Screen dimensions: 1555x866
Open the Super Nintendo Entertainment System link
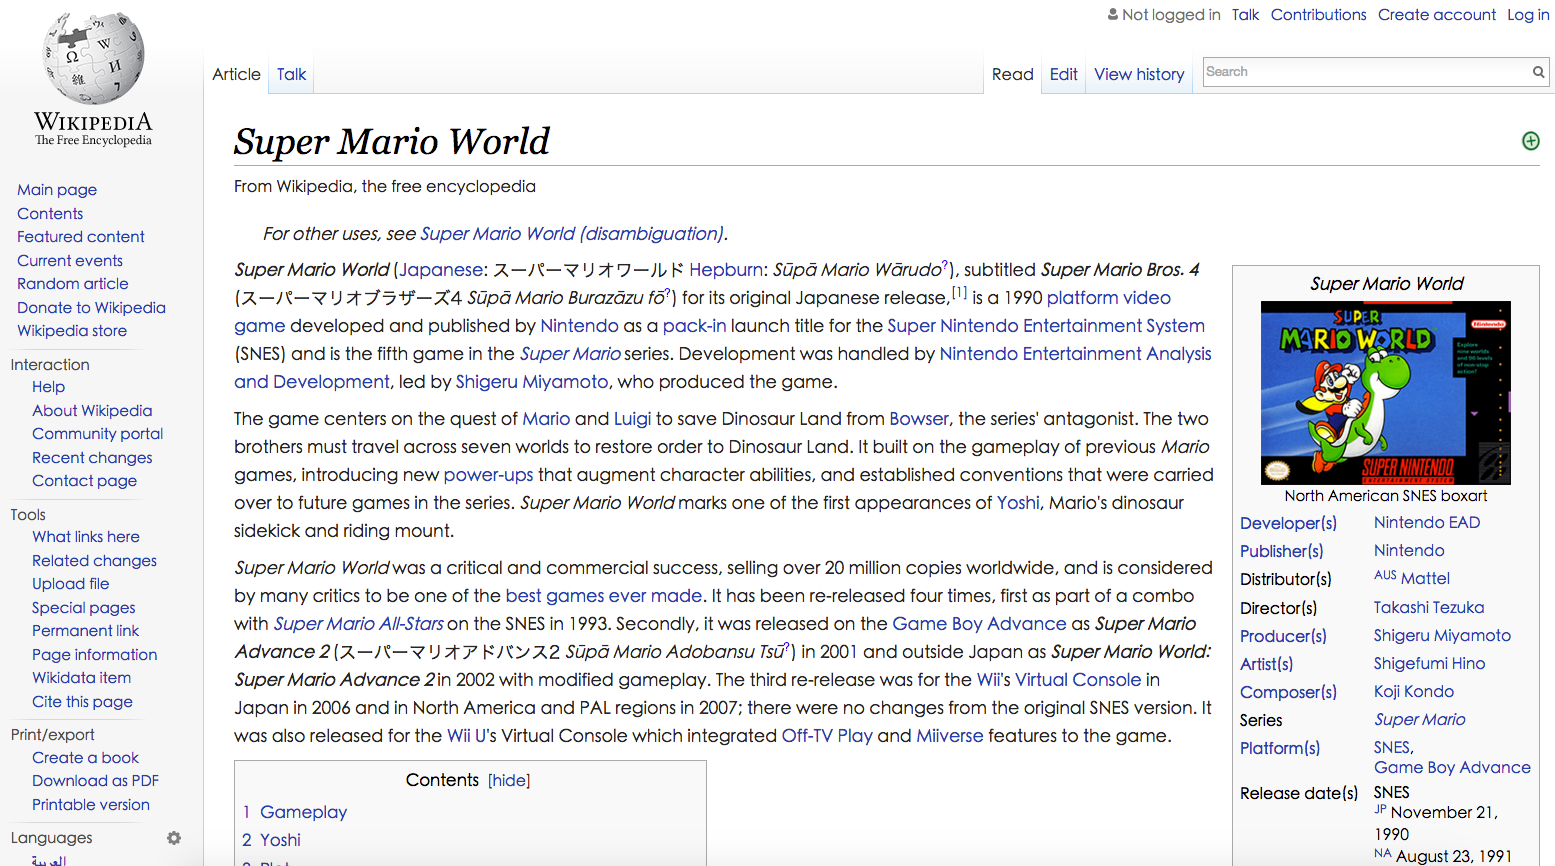coord(1046,326)
